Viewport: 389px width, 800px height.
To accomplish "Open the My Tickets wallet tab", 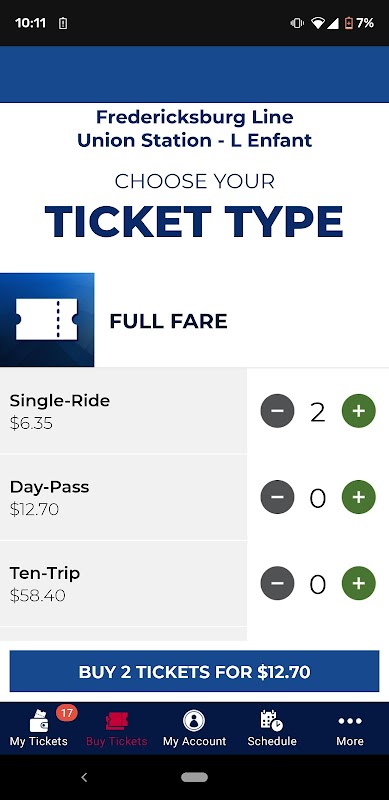I will tap(39, 728).
